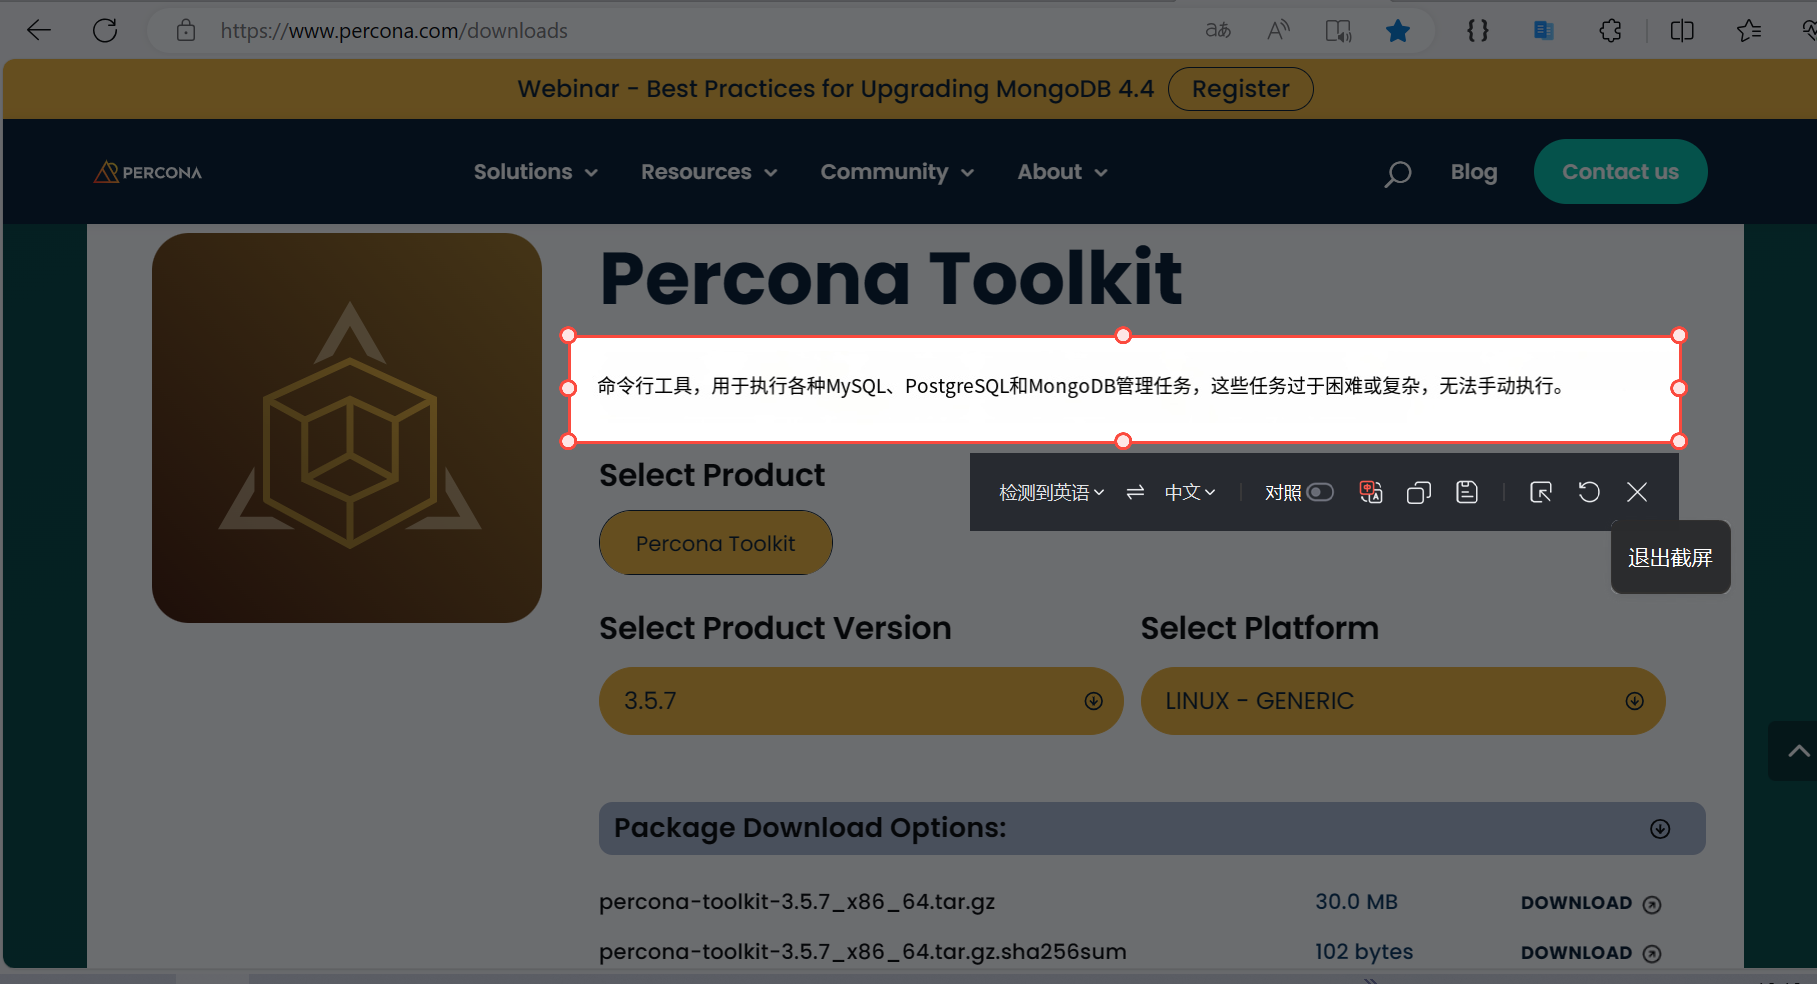Viewport: 1817px width, 984px height.
Task: Click the percona-toolkit-3.5.7_x86_64.tar.gz file name
Action: click(797, 902)
